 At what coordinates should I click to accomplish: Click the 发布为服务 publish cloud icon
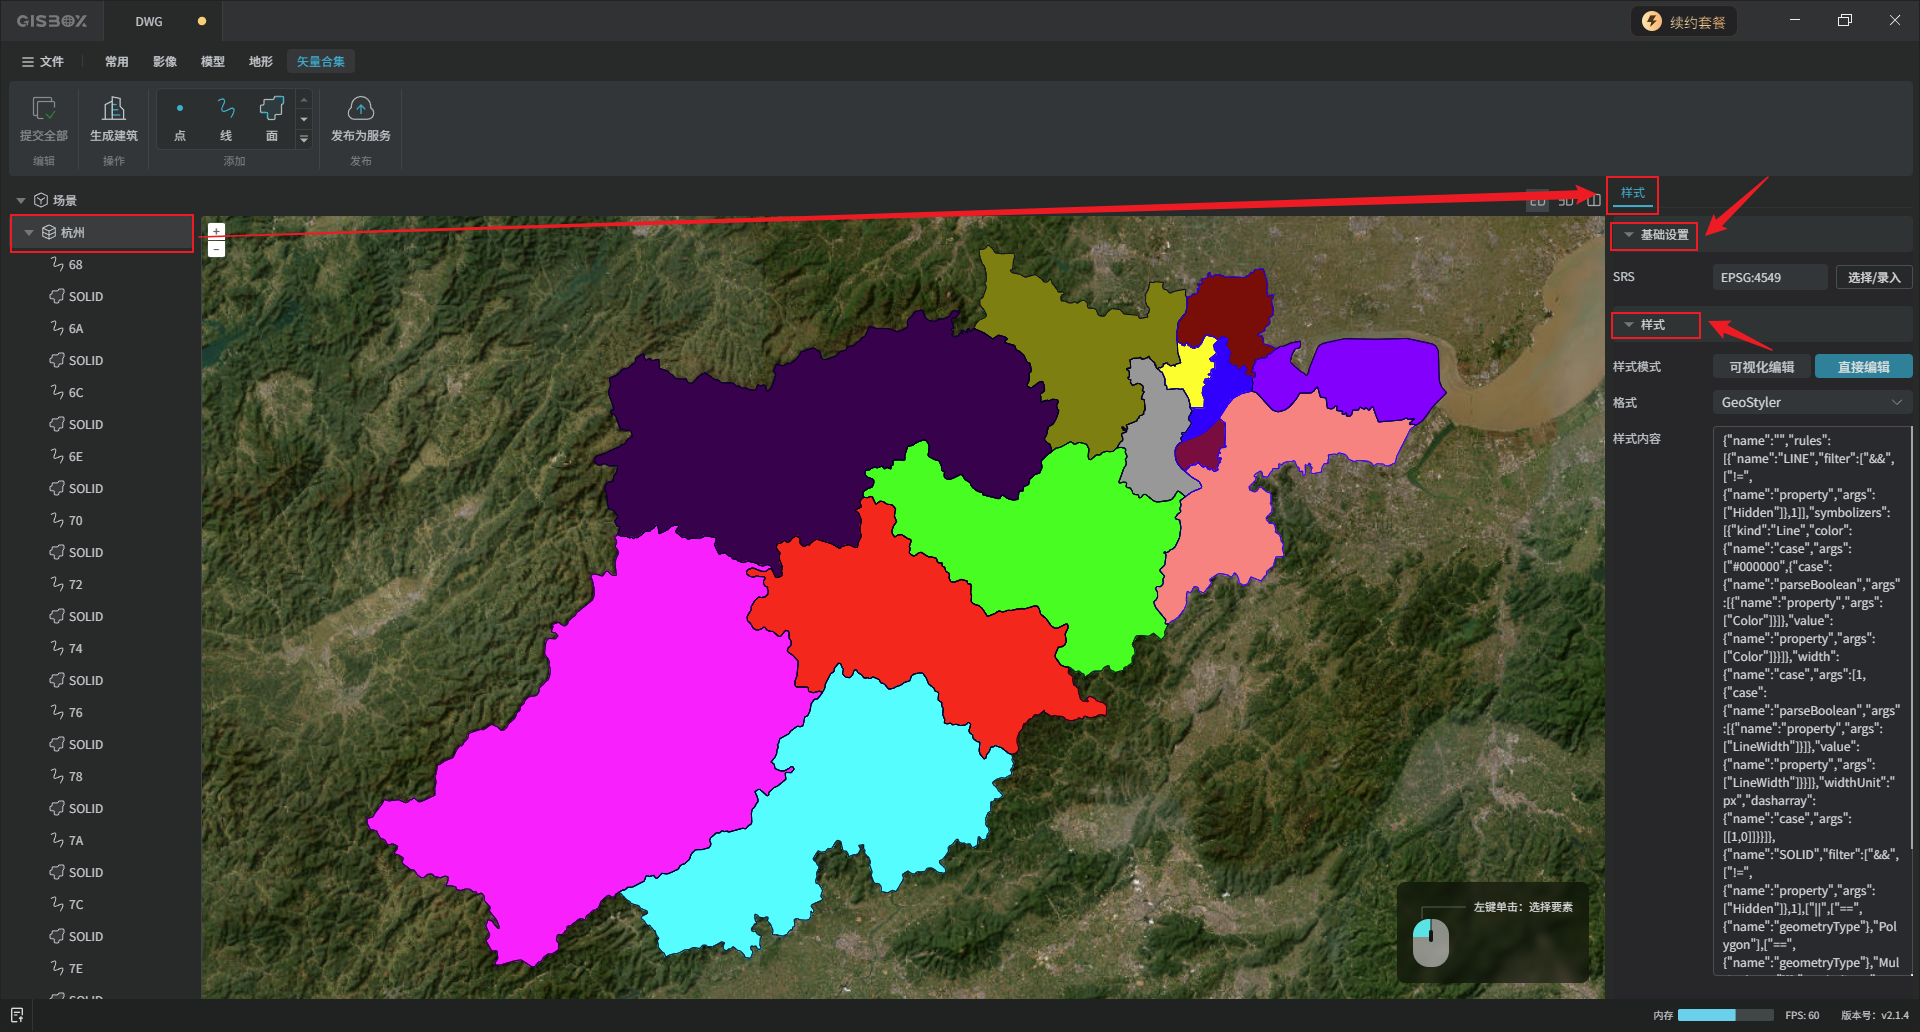point(360,109)
